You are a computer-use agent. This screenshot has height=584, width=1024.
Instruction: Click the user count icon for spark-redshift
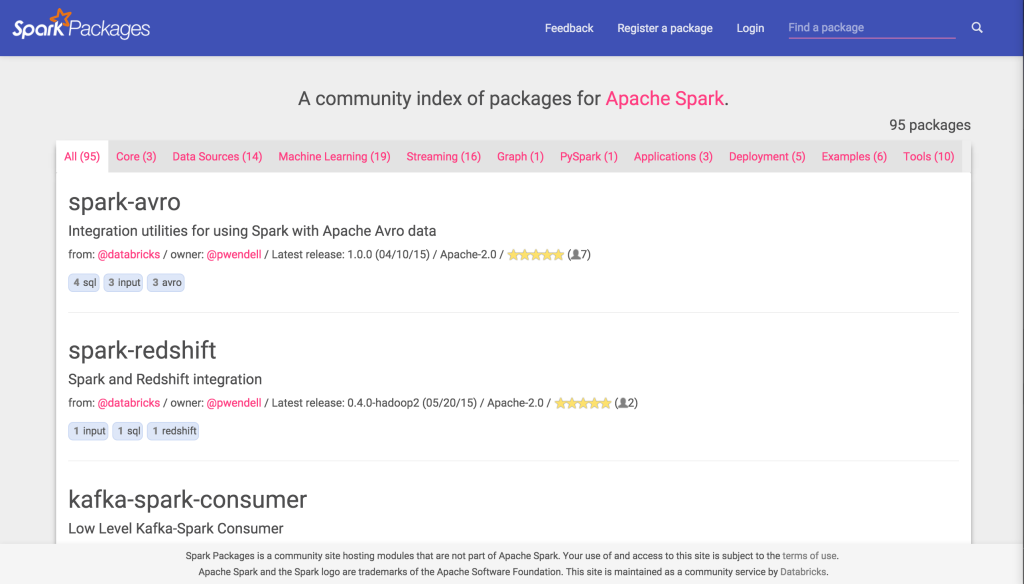click(622, 403)
